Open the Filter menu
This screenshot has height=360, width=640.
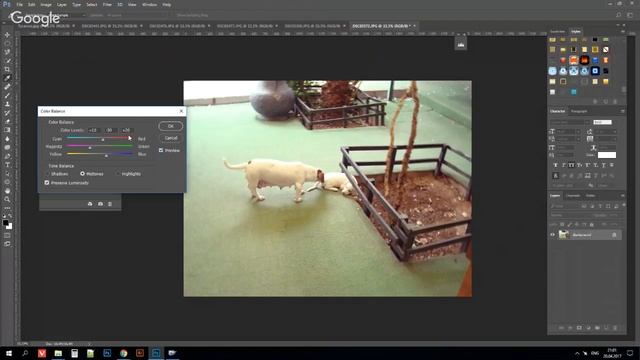[x=107, y=4]
